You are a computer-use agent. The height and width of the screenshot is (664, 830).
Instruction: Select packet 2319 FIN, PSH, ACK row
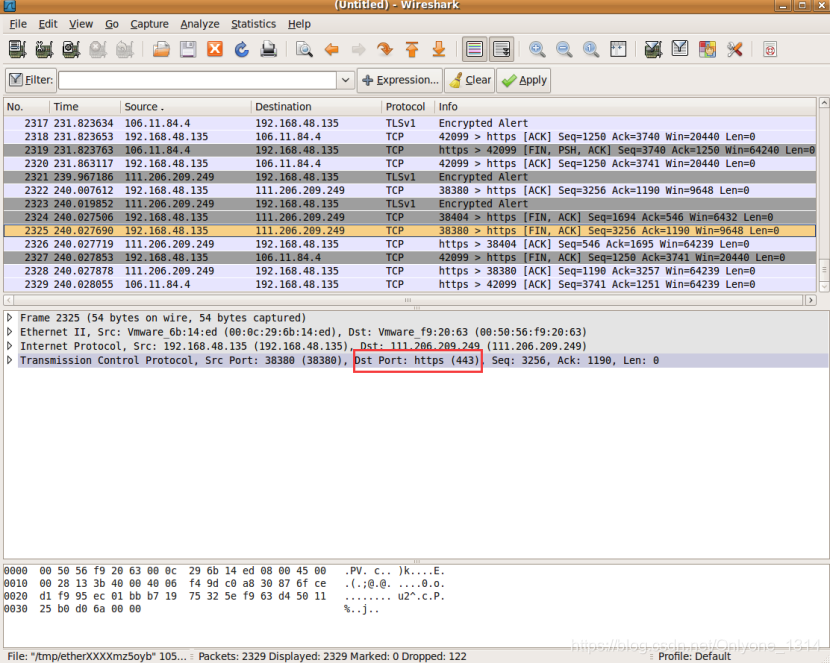pos(410,150)
